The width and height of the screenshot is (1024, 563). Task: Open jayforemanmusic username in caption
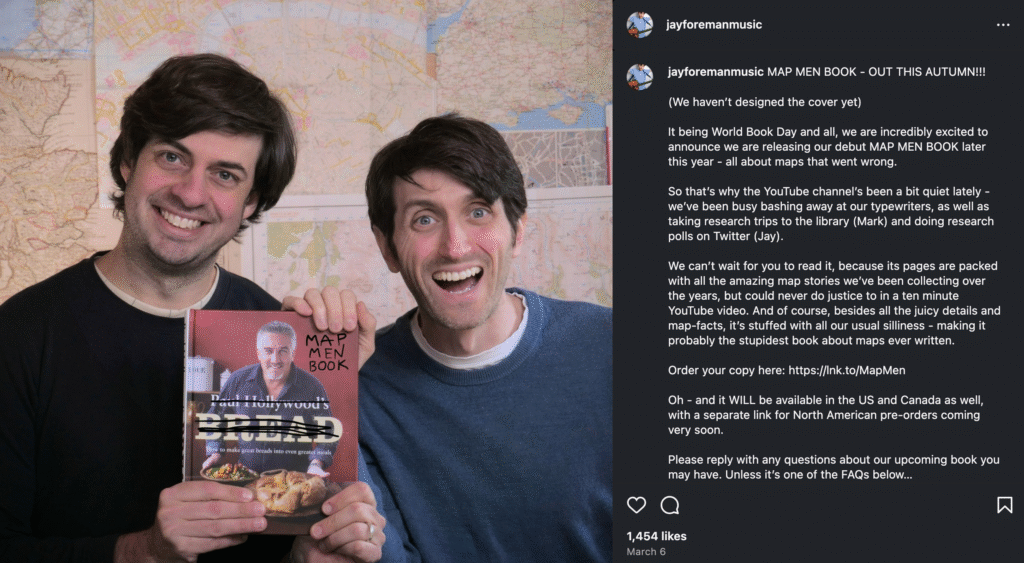point(716,72)
